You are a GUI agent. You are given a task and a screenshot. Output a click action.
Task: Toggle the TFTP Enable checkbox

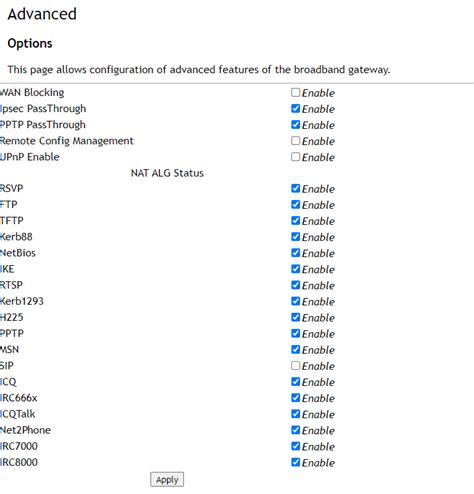295,220
